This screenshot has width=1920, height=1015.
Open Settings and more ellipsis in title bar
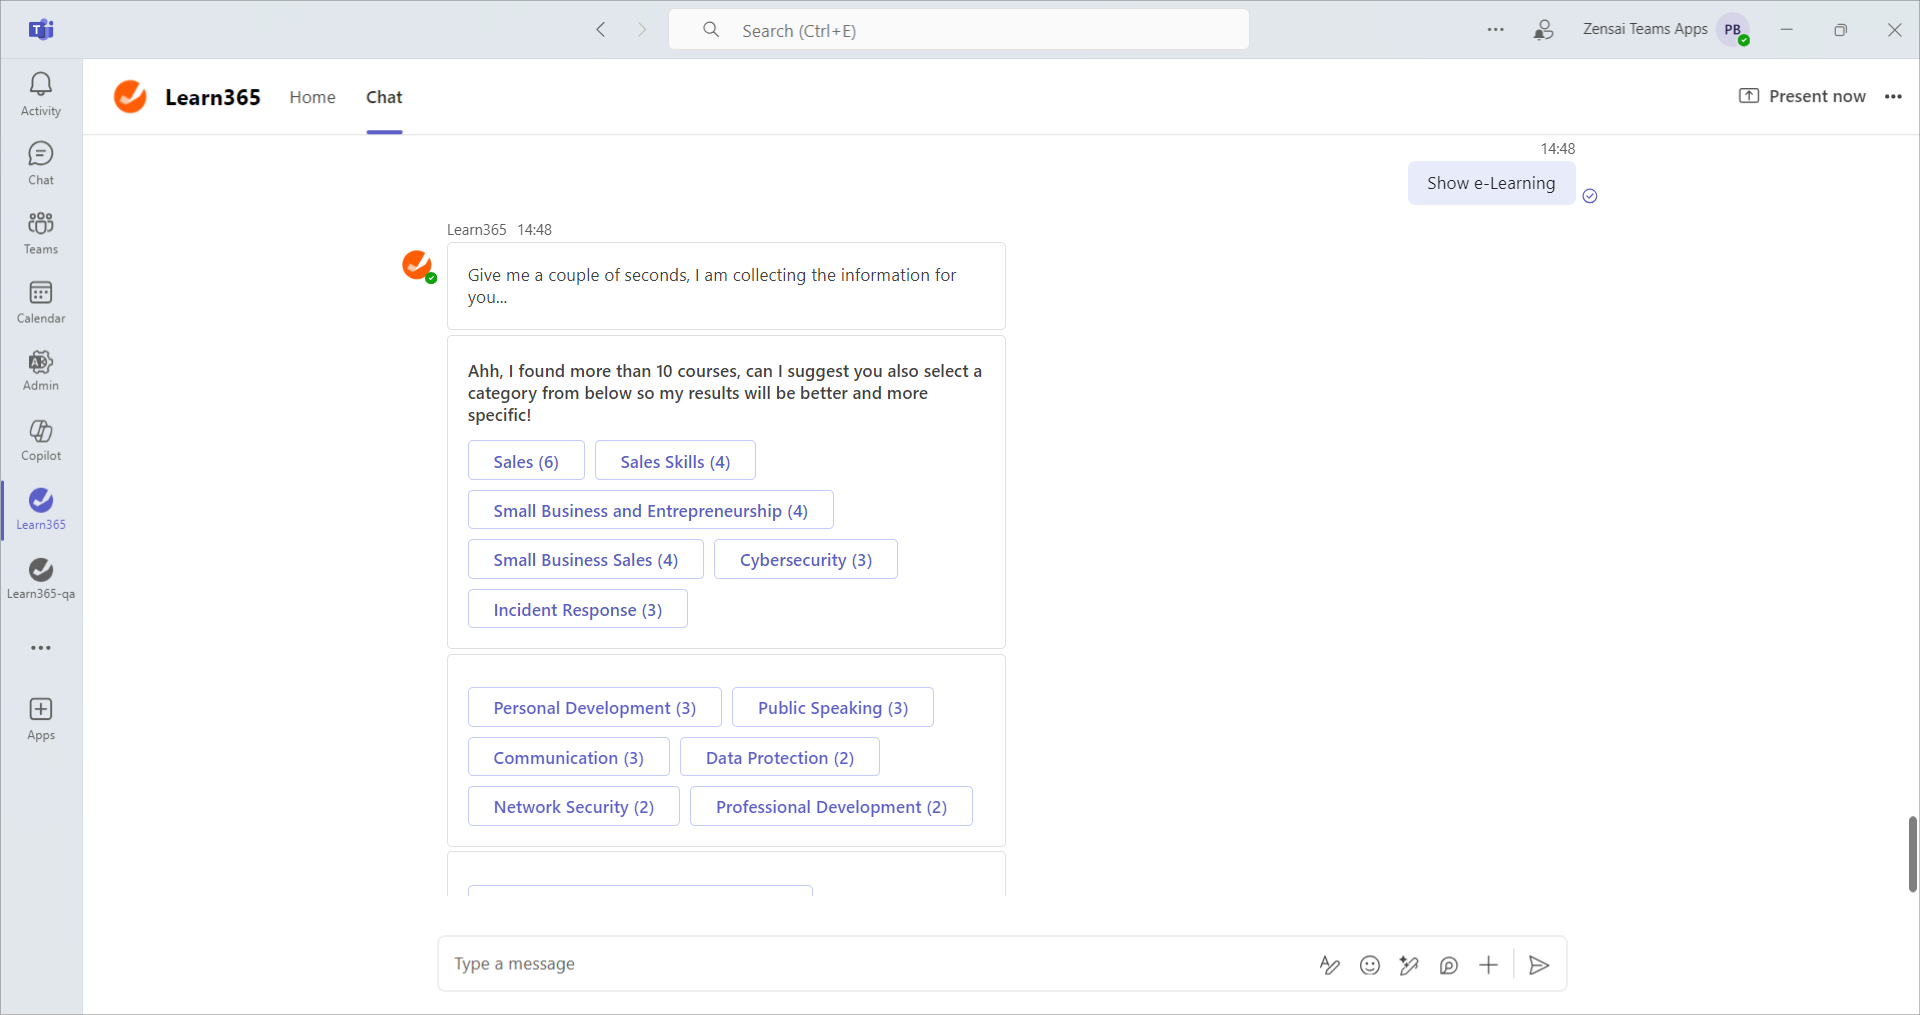[x=1495, y=30]
